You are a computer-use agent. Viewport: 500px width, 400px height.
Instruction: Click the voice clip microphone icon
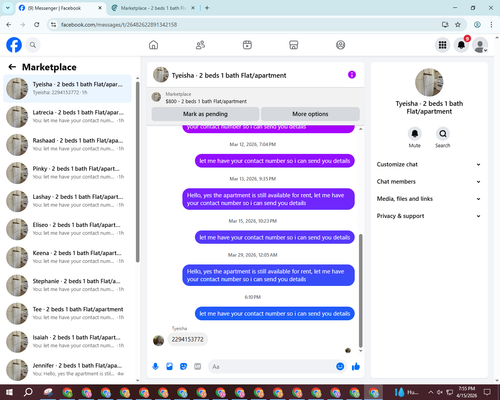click(x=155, y=367)
